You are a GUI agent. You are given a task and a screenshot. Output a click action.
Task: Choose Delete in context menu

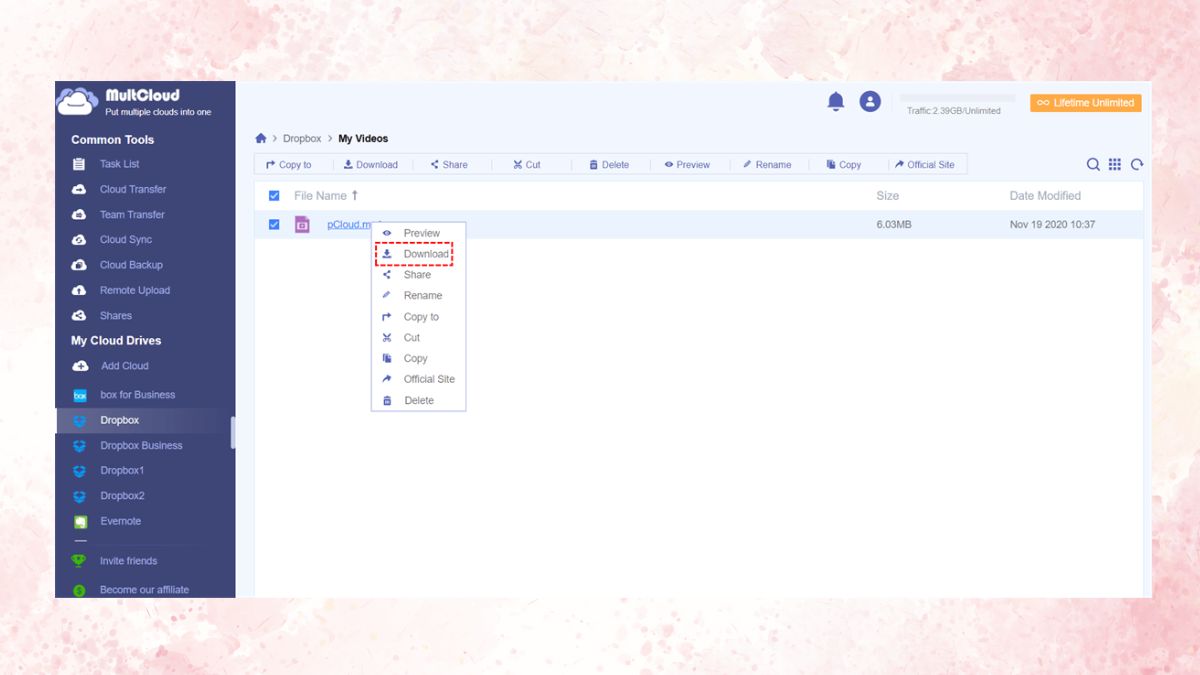[418, 400]
